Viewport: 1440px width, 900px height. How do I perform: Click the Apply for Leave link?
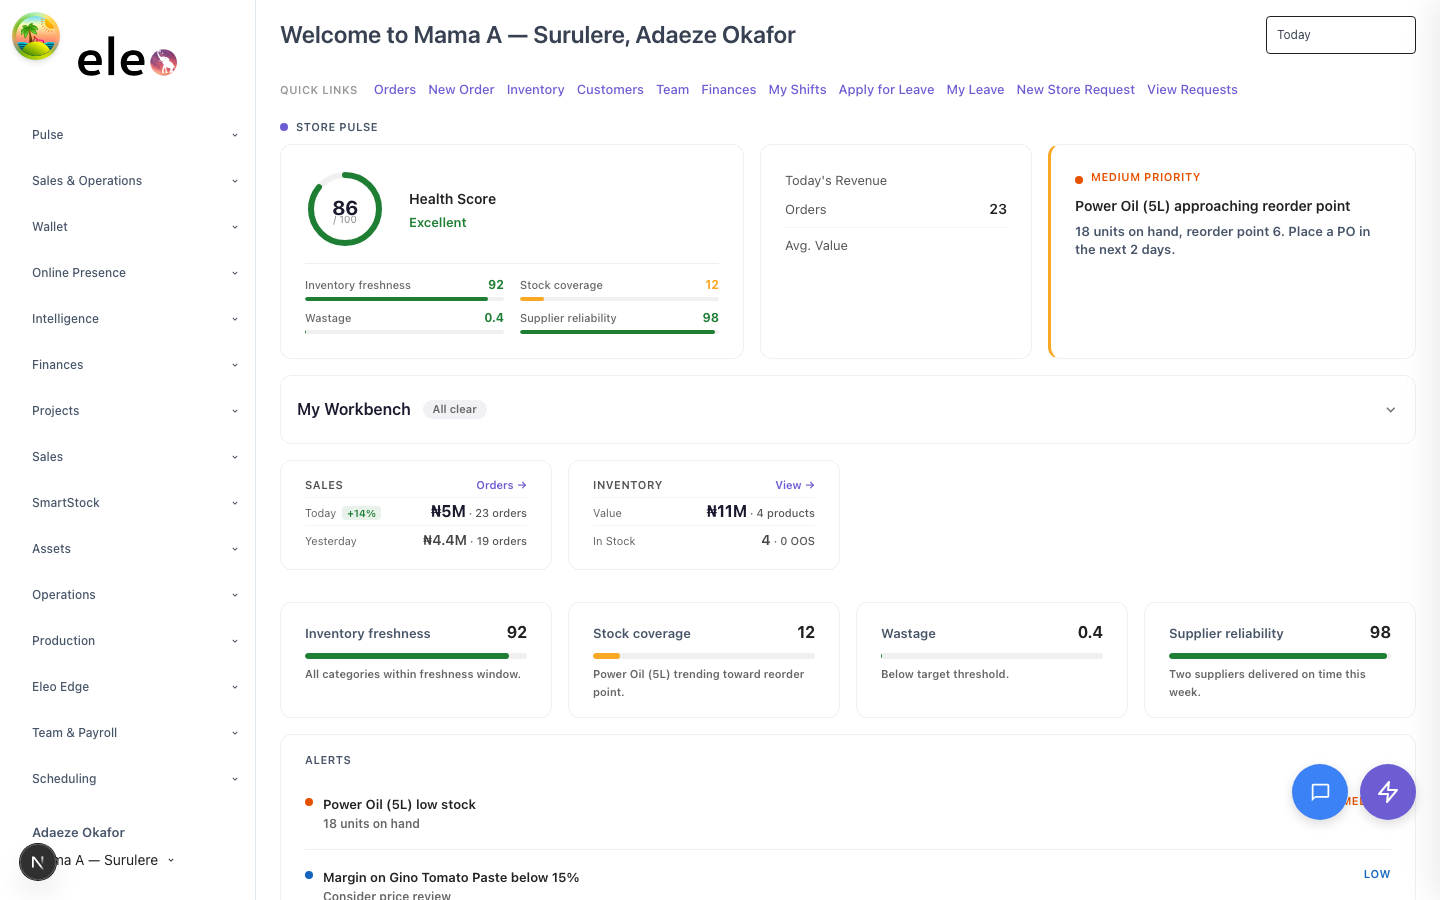tap(886, 90)
